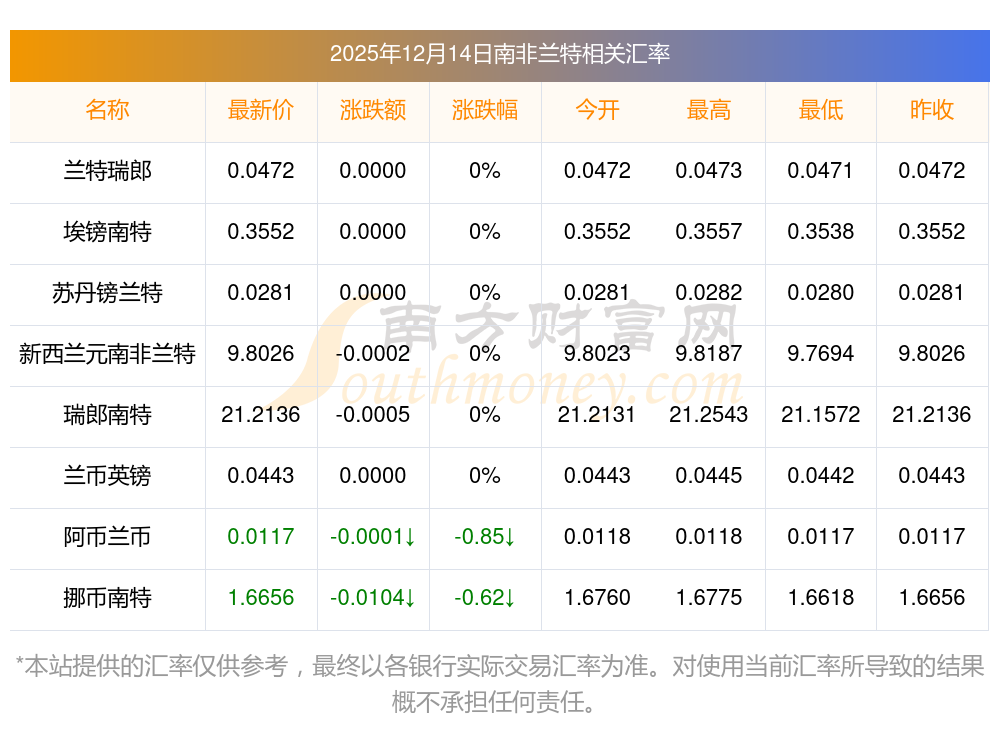Click the 今开 column header
The image size is (1000, 733).
point(597,110)
